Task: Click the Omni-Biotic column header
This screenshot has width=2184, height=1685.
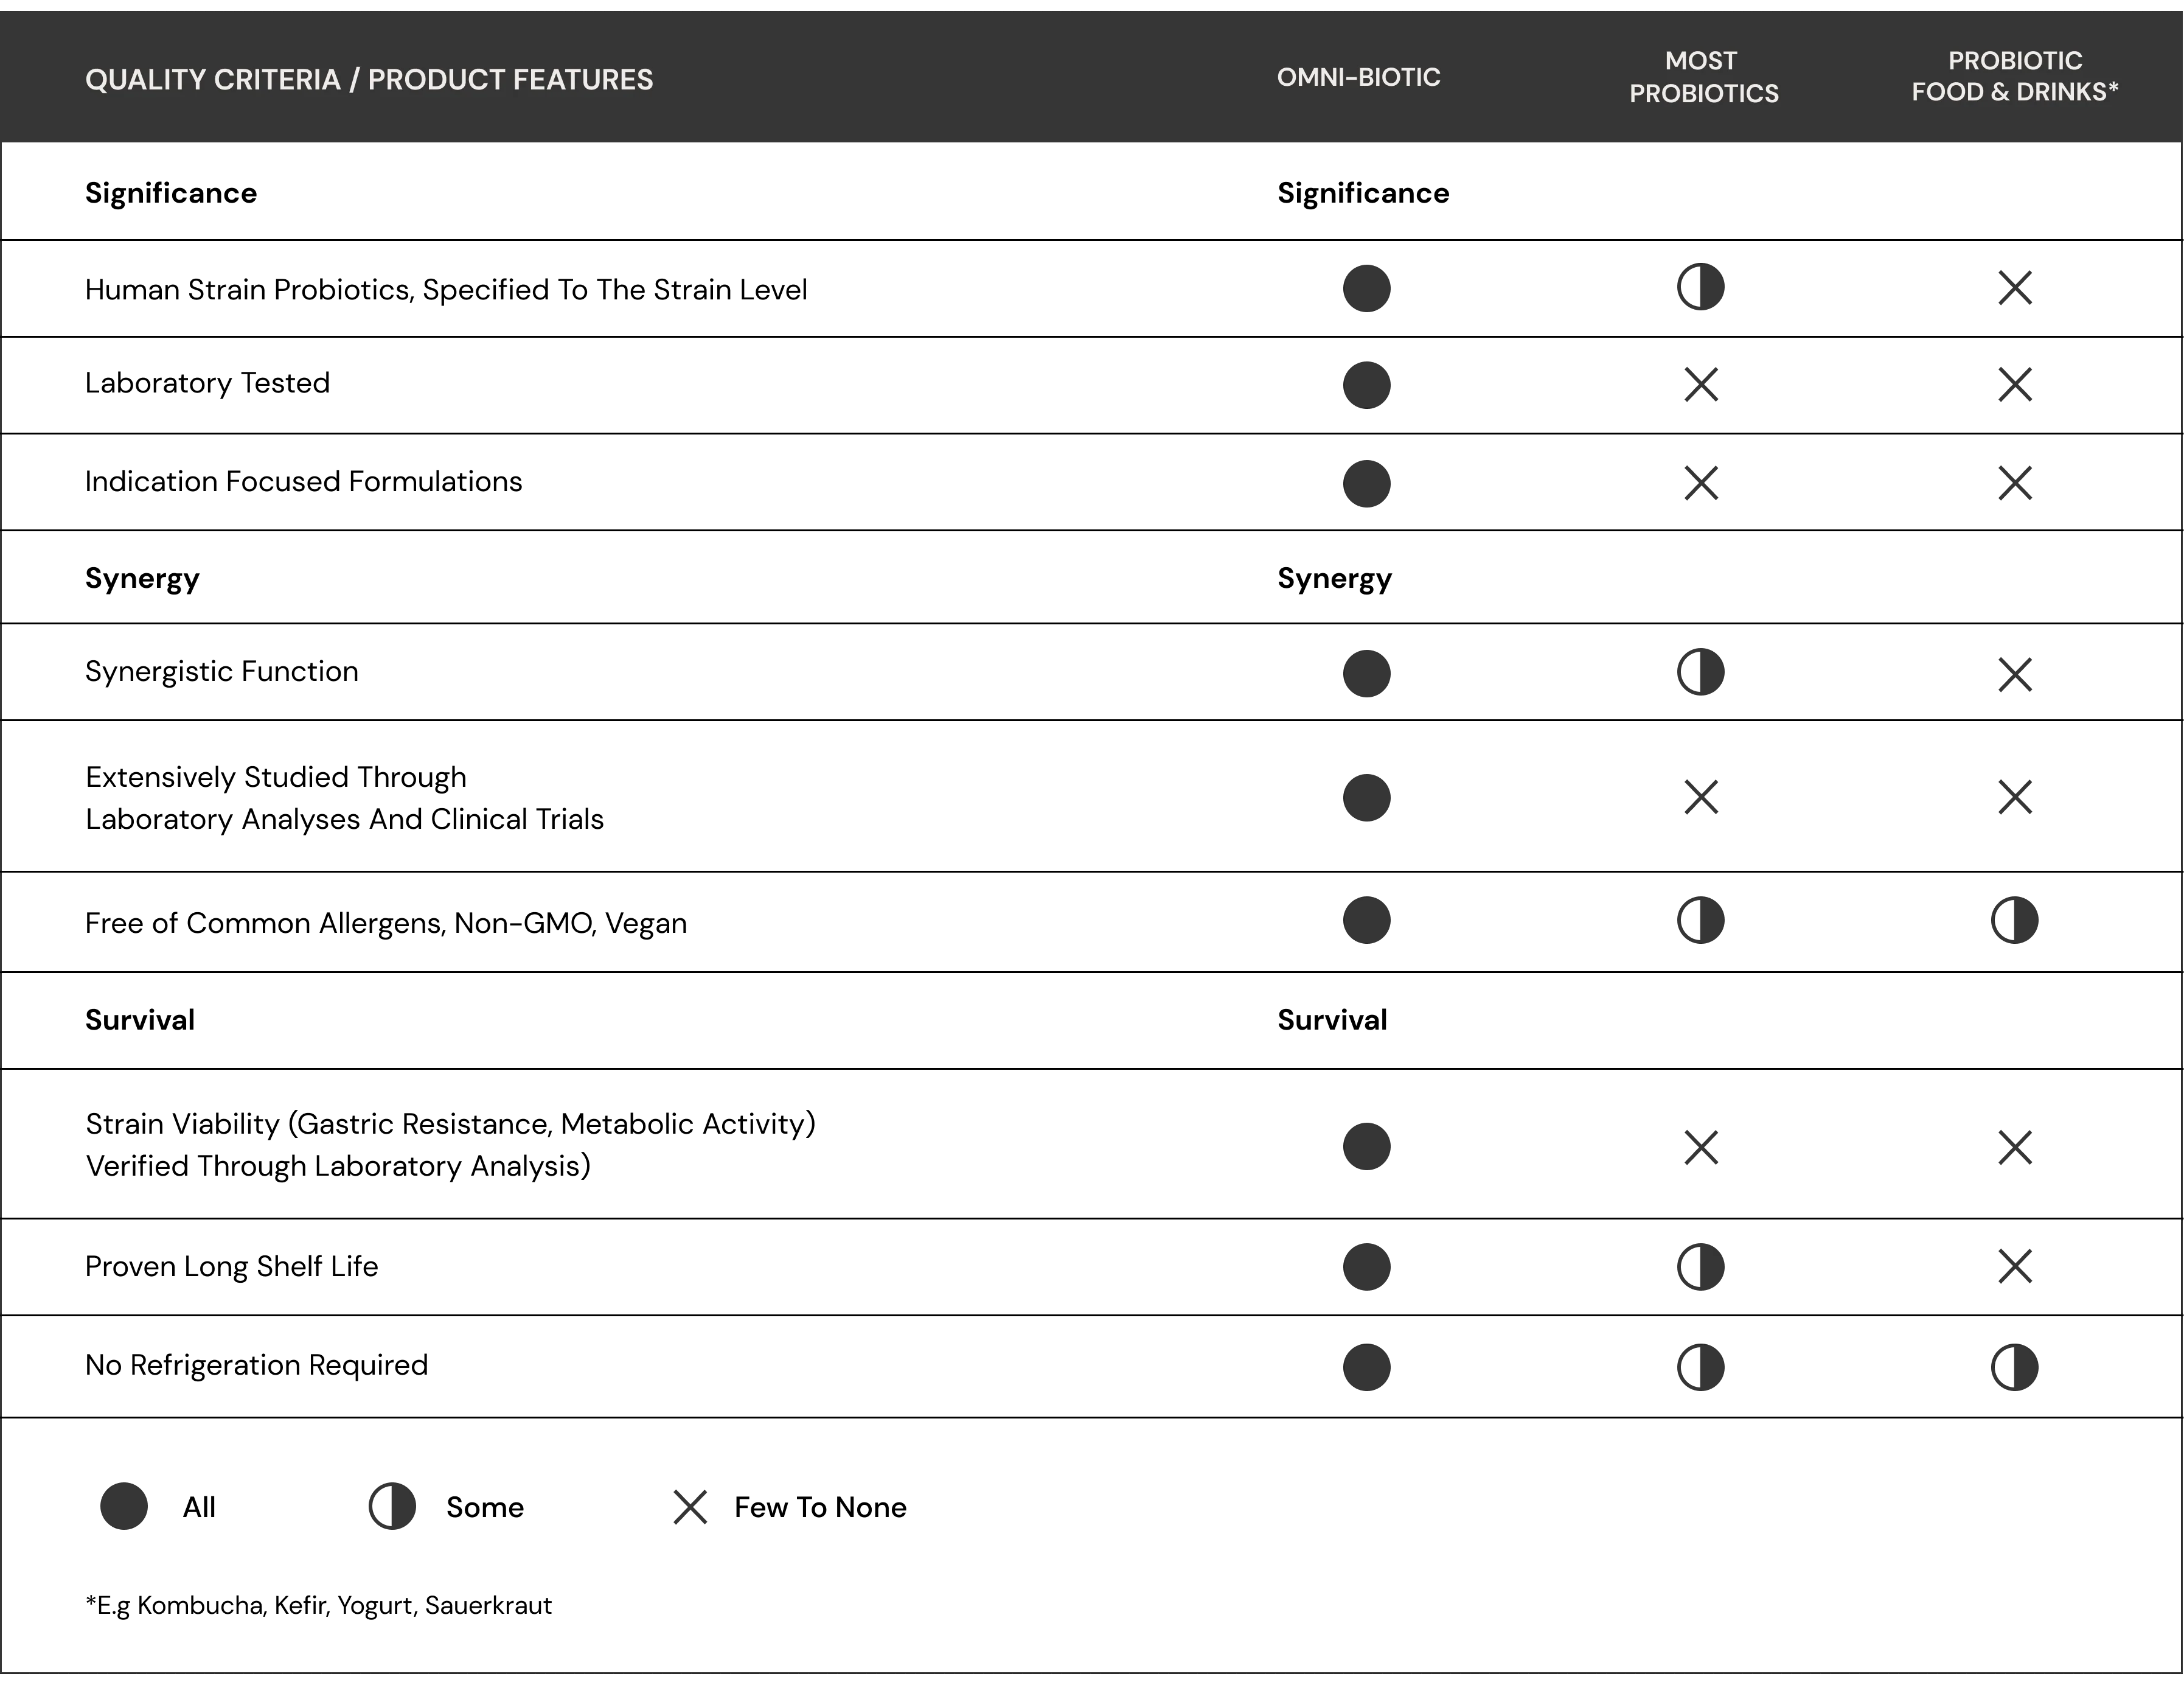Action: 1358,77
